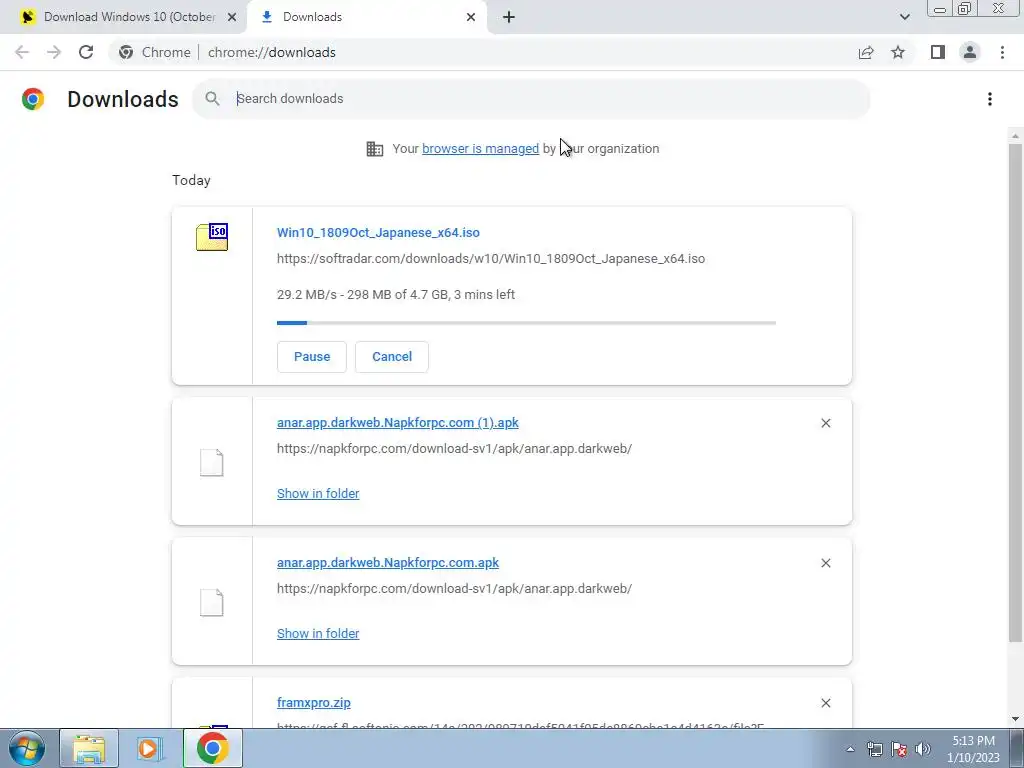Remove Napkforpc.com.apk from list
The width and height of the screenshot is (1024, 768).
825,563
